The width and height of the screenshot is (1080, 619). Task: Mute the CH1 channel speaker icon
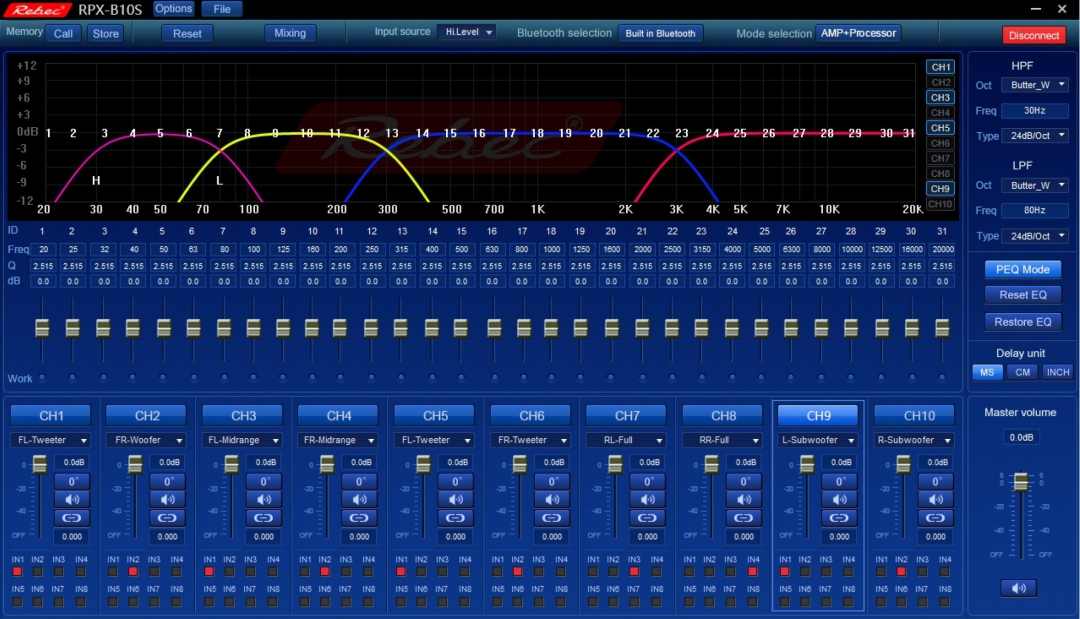(72, 499)
